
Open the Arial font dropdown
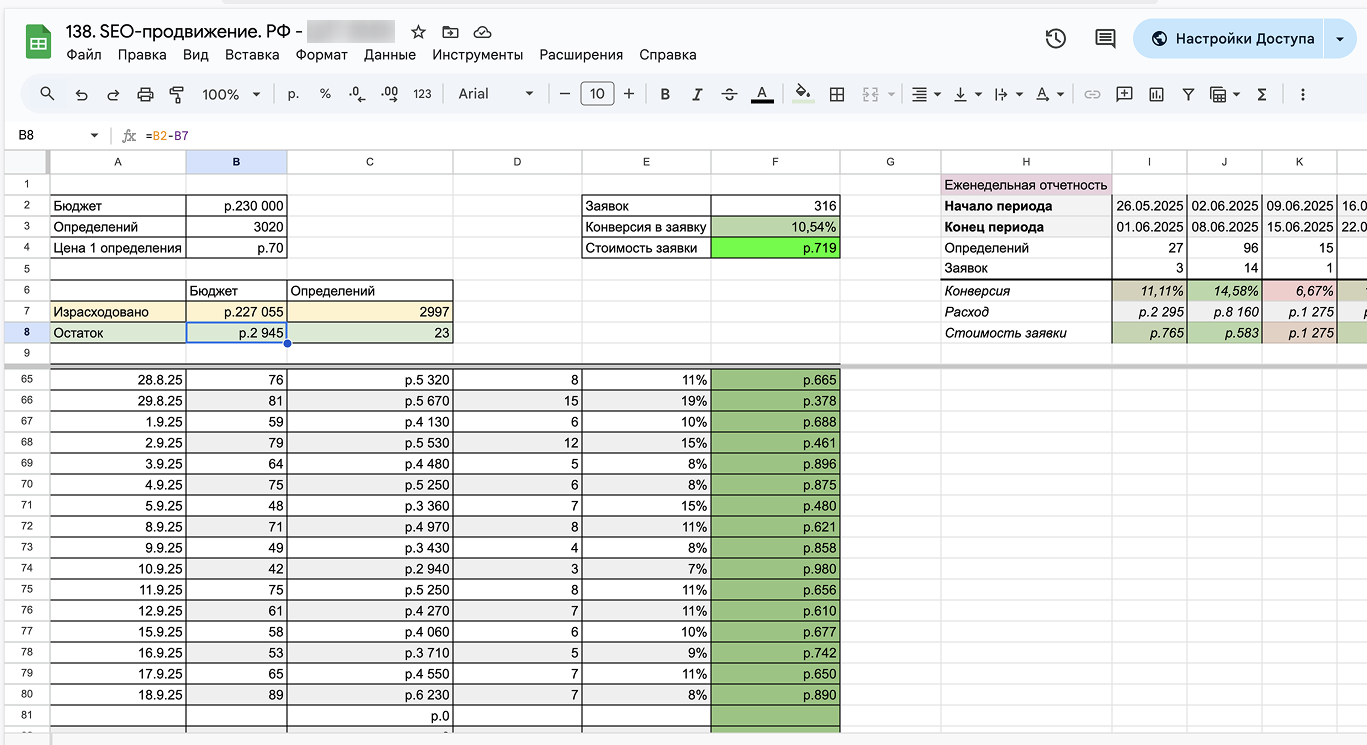(x=496, y=94)
